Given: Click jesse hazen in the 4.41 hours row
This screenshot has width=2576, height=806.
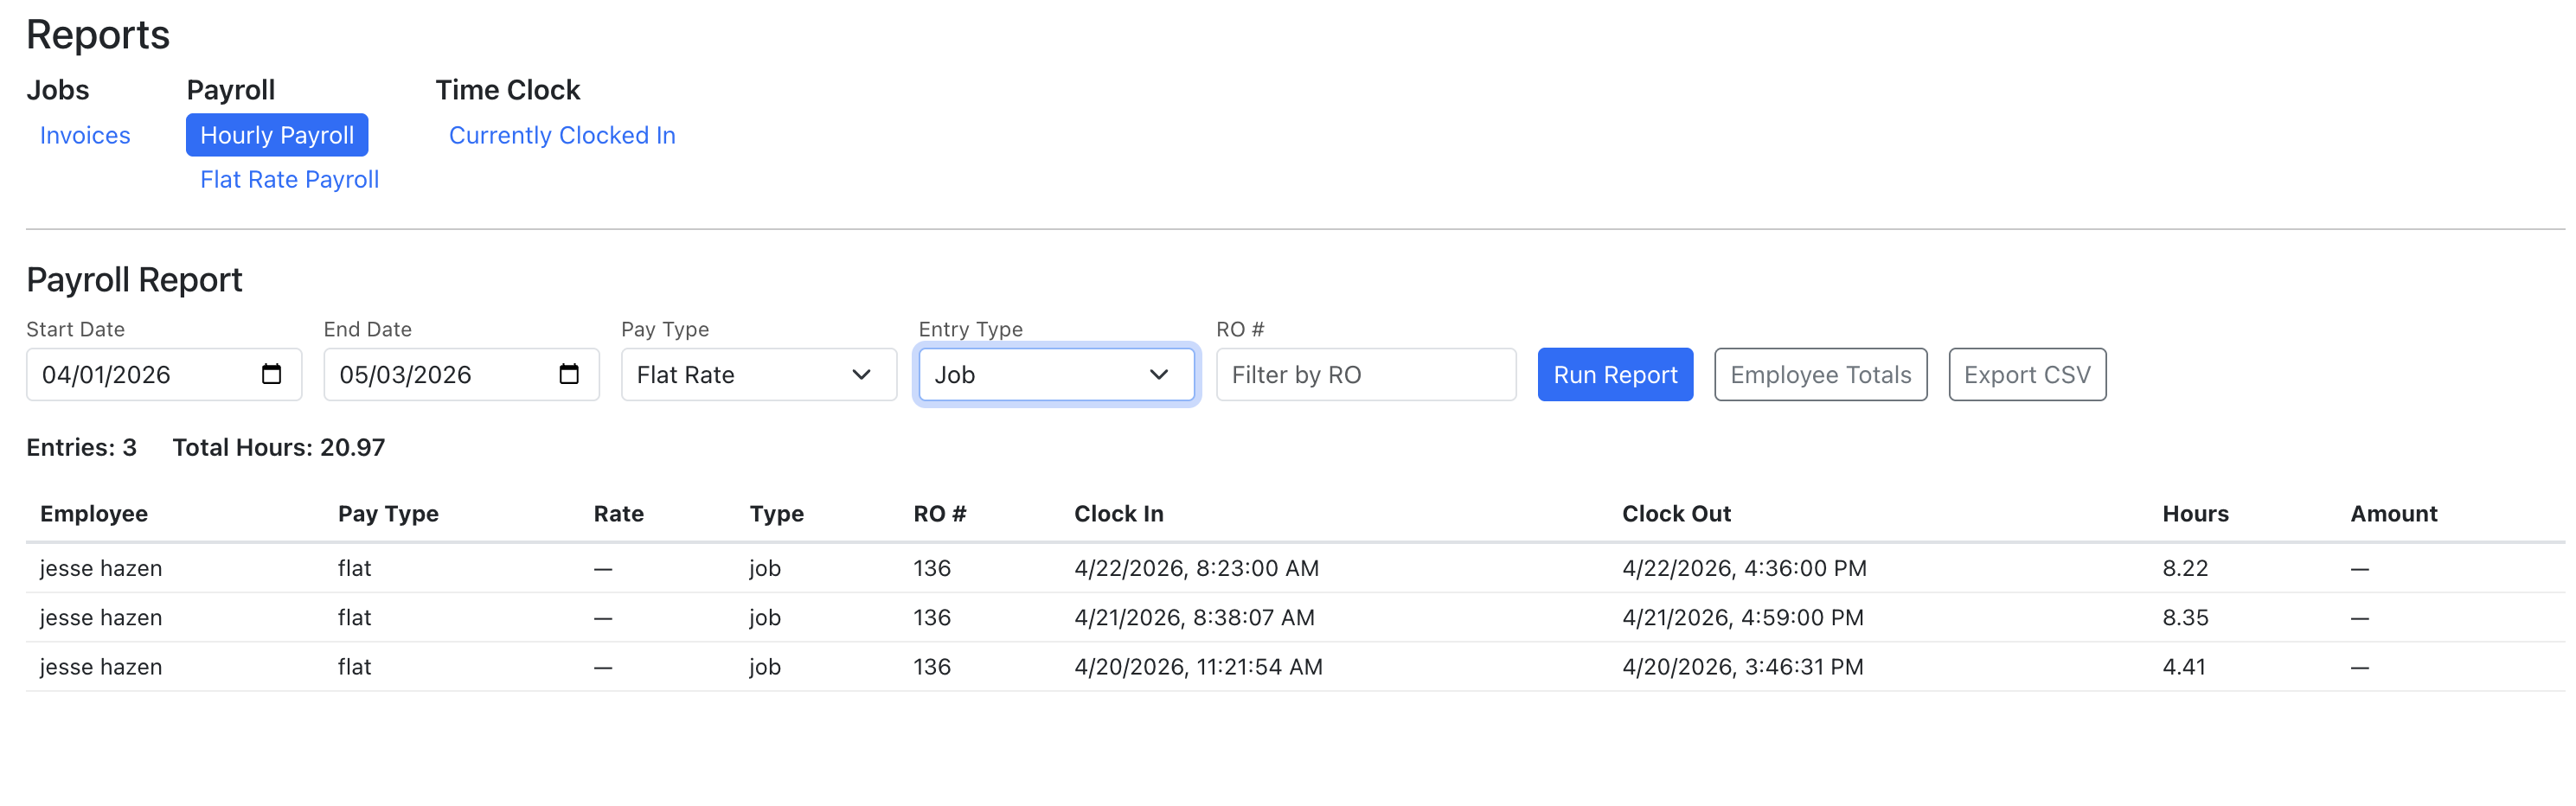Looking at the screenshot, I should pyautogui.click(x=101, y=666).
